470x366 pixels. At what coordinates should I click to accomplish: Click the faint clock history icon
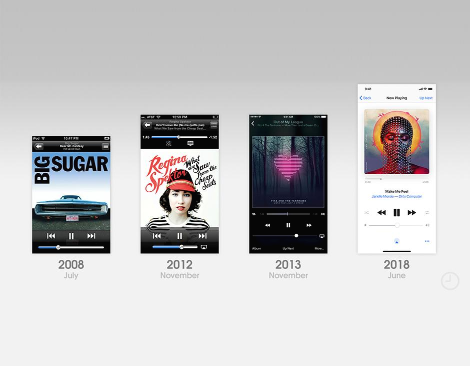click(x=450, y=281)
